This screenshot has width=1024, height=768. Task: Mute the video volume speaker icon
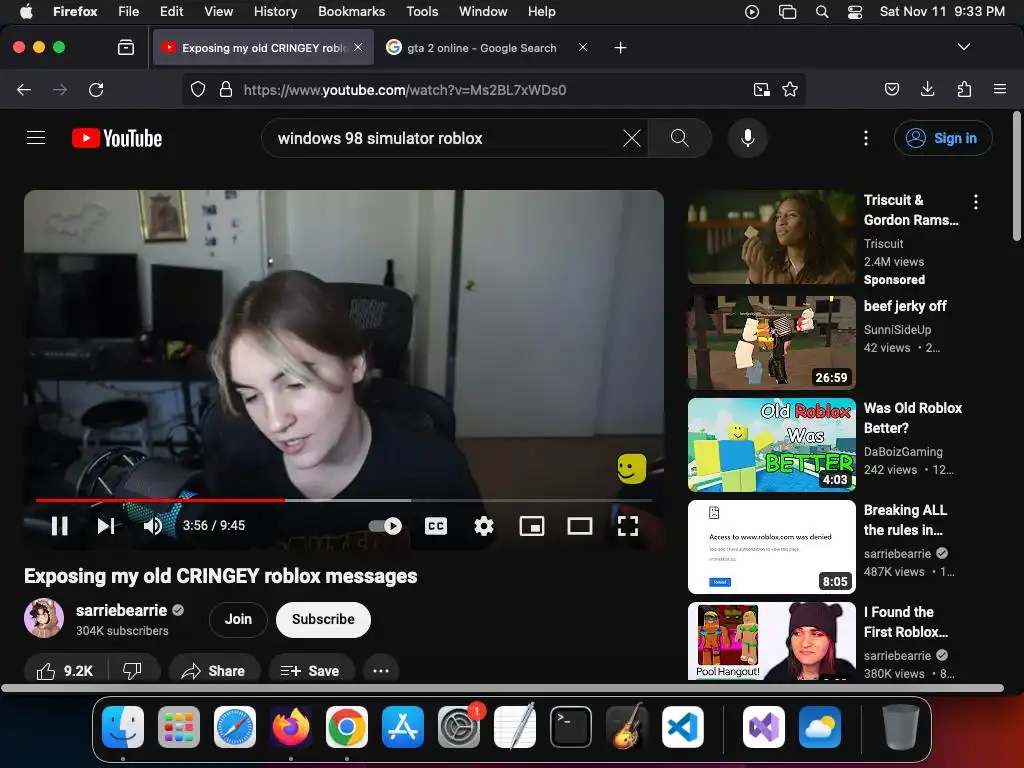[153, 526]
